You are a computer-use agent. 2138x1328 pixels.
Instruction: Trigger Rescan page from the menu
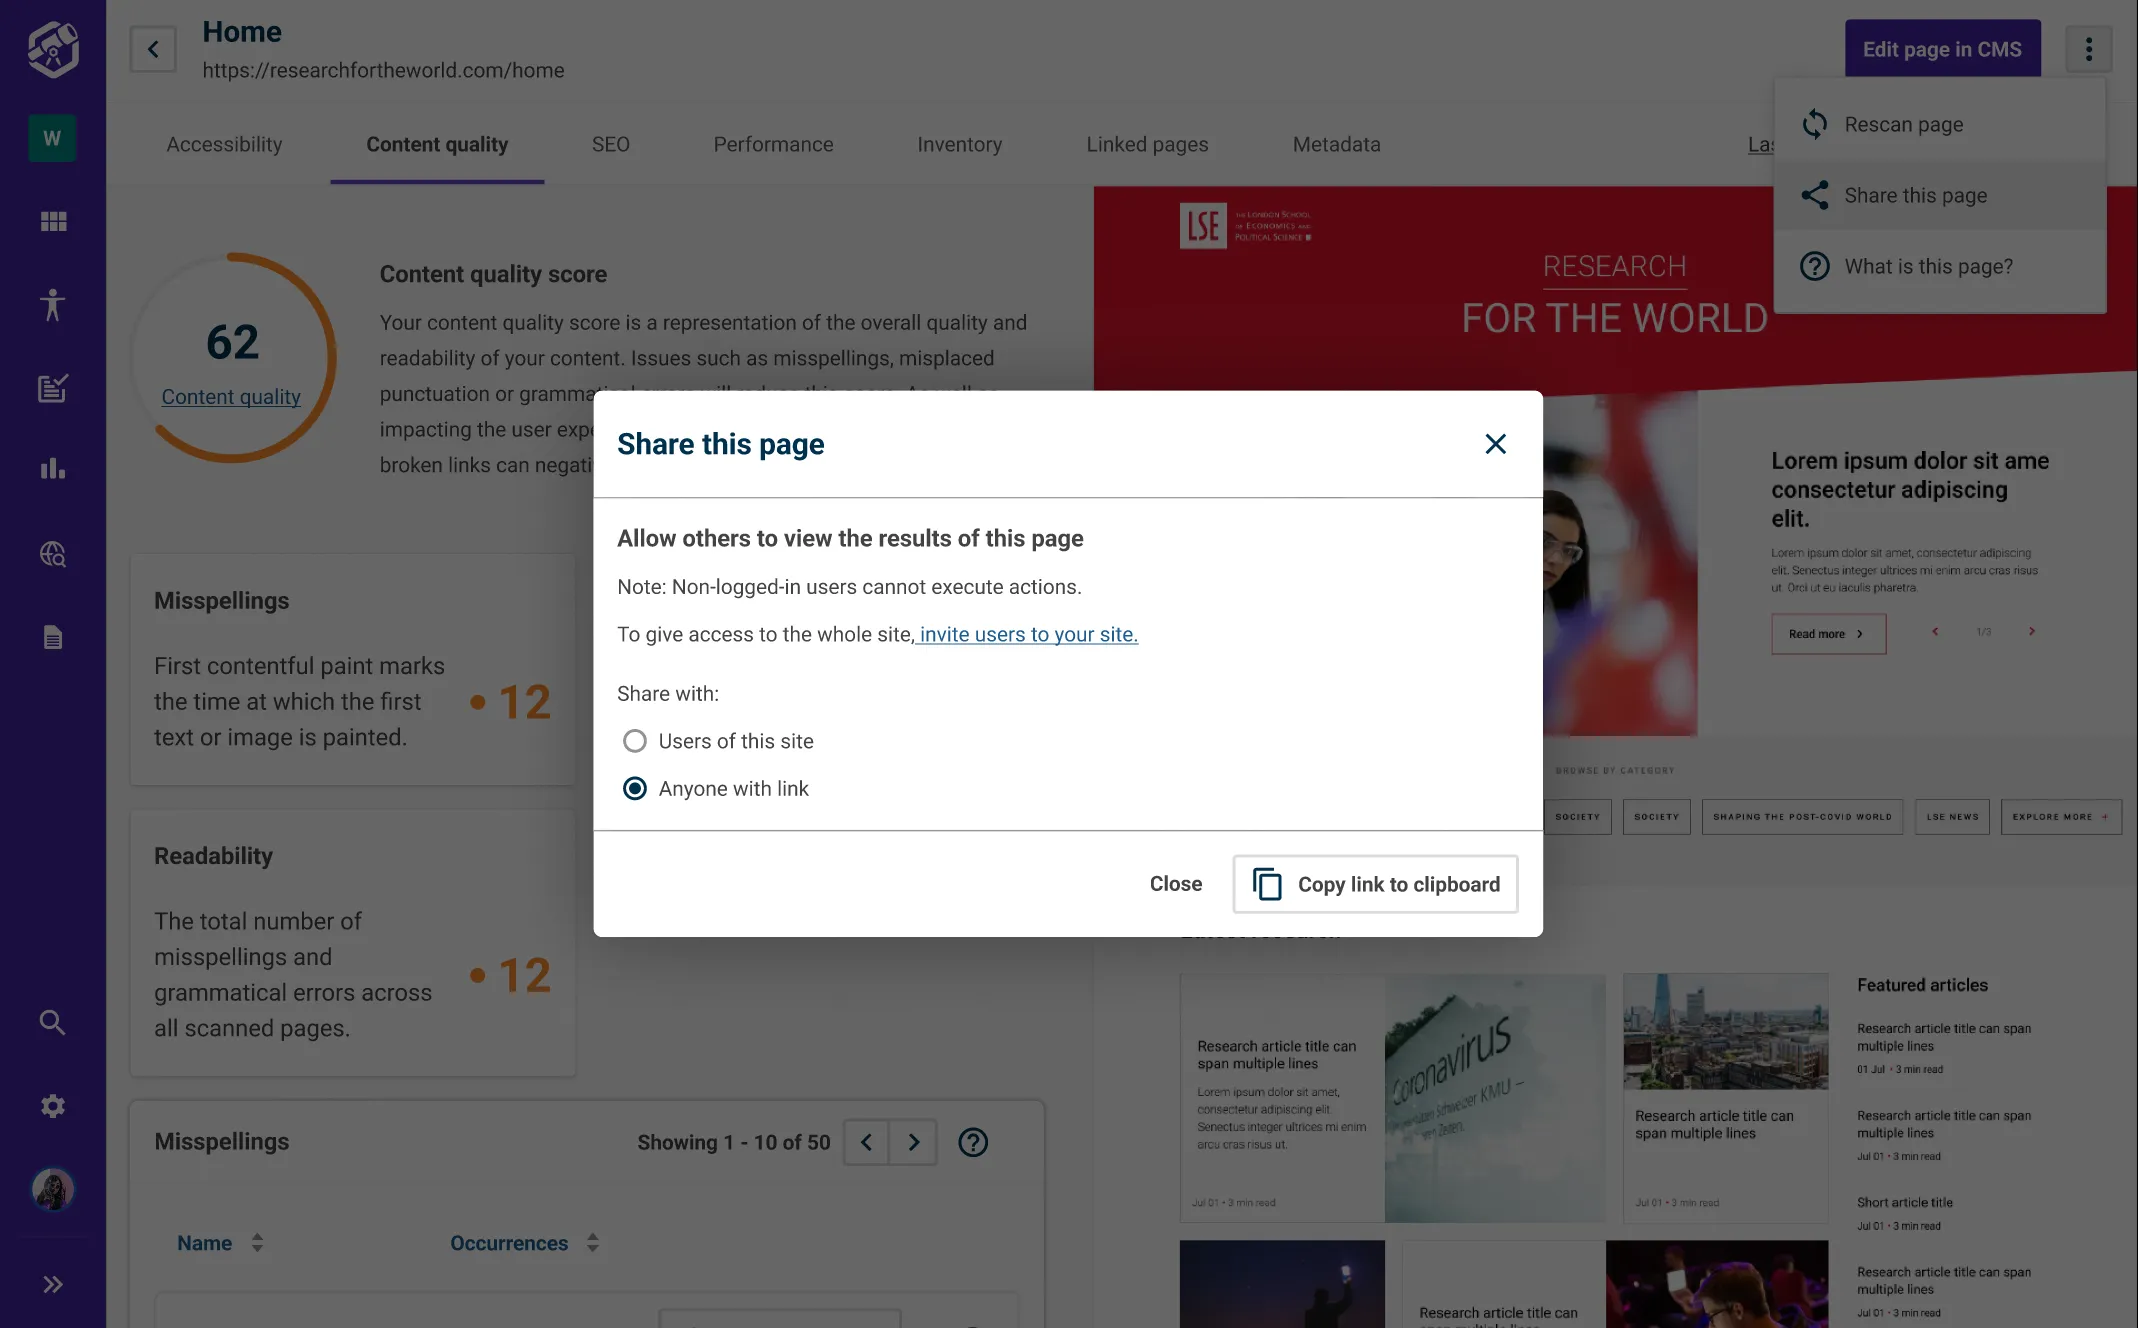(1902, 124)
